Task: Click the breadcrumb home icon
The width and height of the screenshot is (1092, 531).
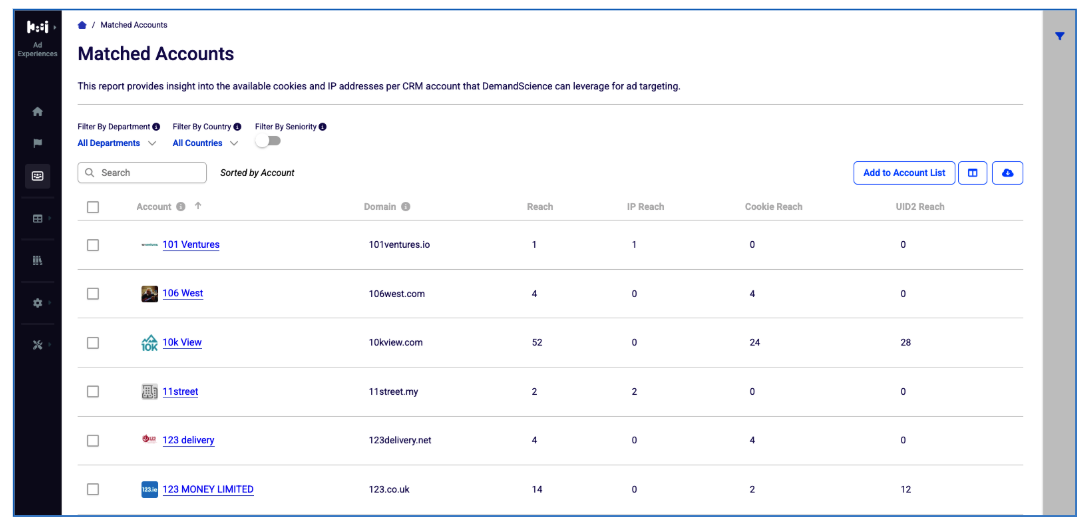Action: (82, 25)
